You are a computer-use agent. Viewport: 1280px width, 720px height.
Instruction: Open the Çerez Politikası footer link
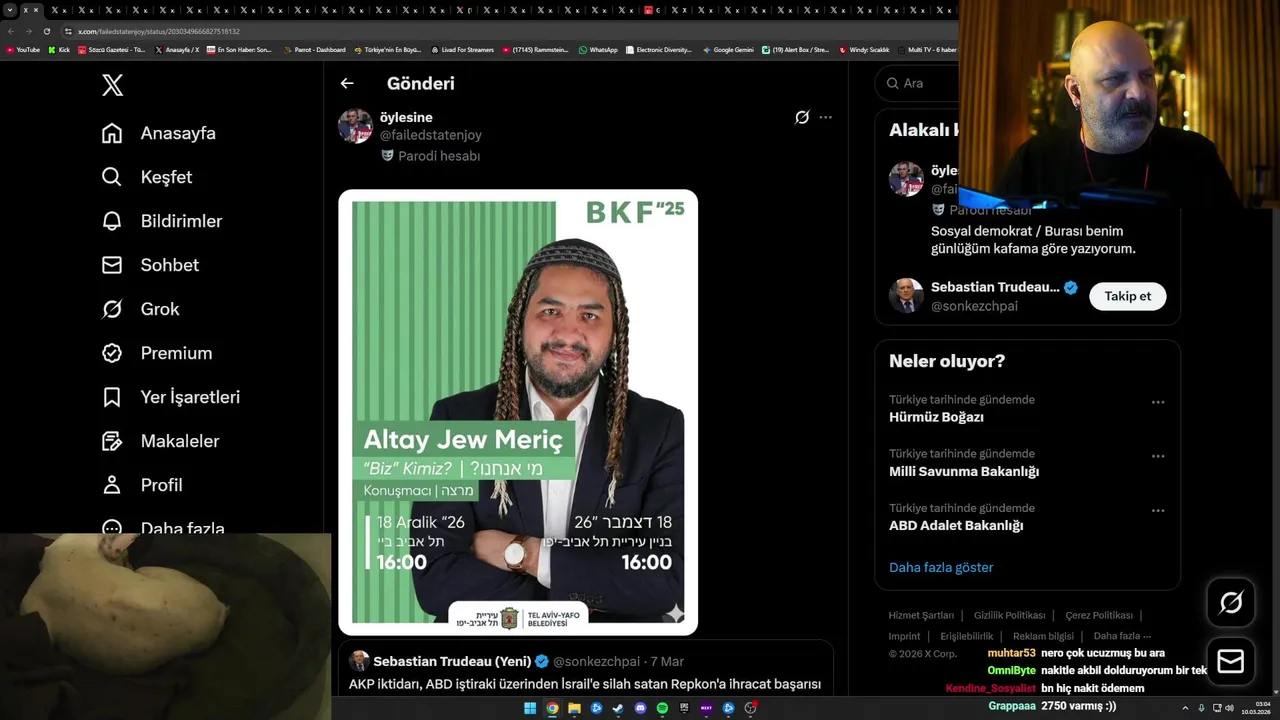coord(1099,615)
